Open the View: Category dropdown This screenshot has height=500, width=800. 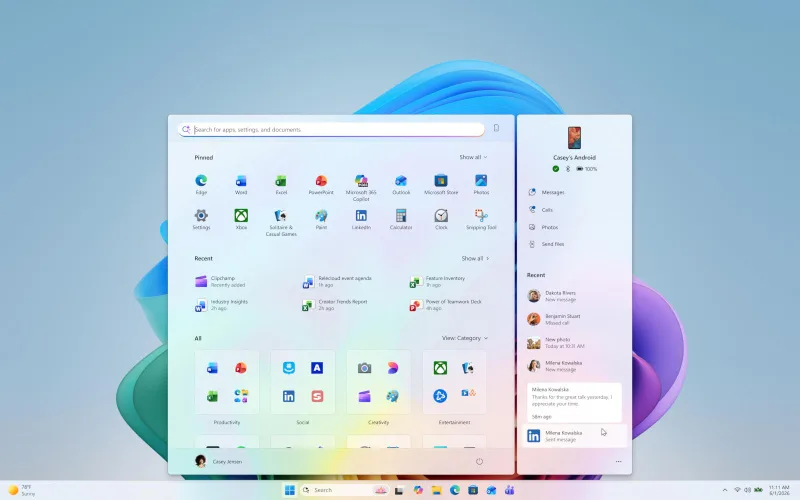pos(465,338)
